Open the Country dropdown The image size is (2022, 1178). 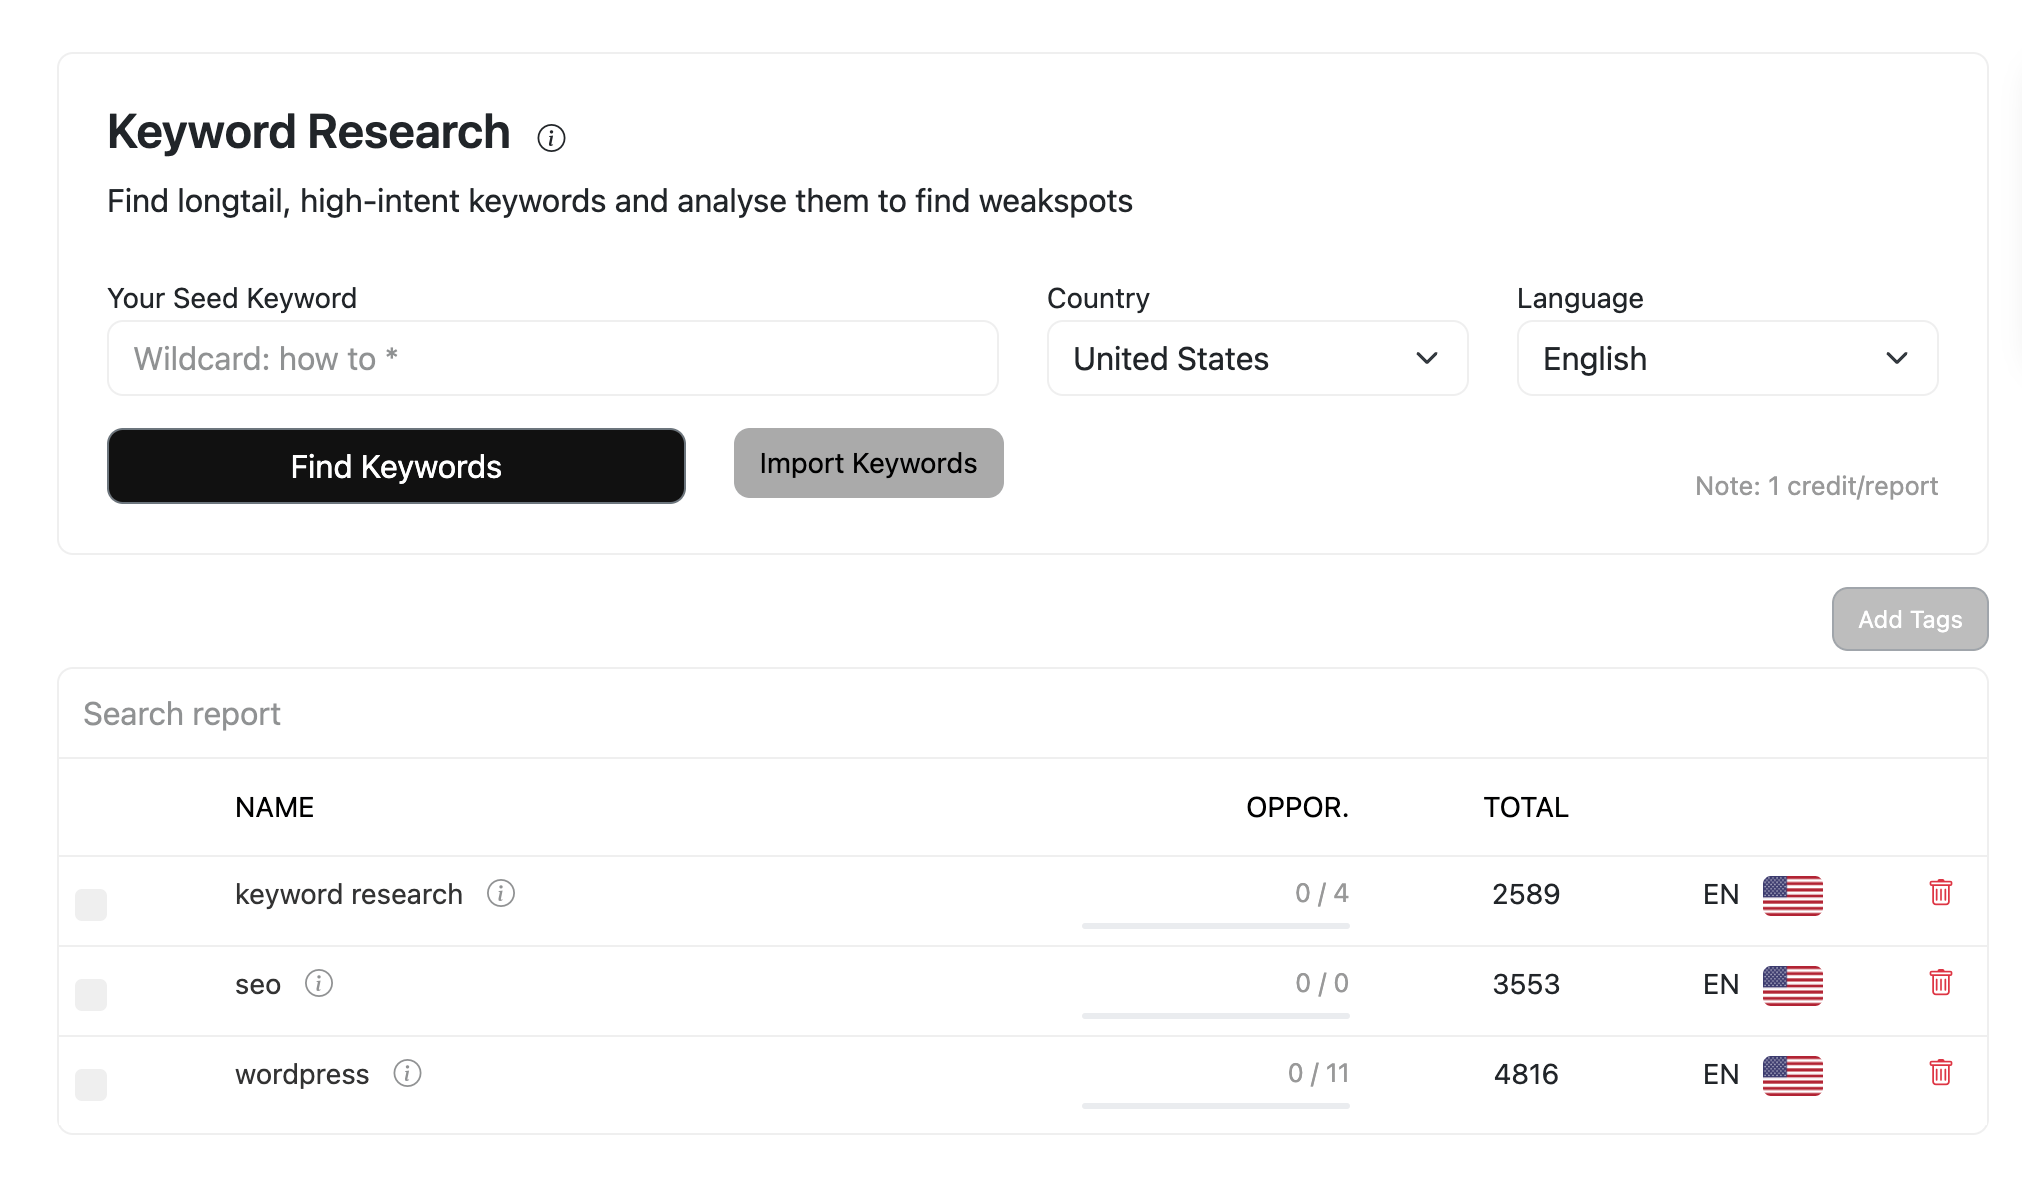(1256, 358)
